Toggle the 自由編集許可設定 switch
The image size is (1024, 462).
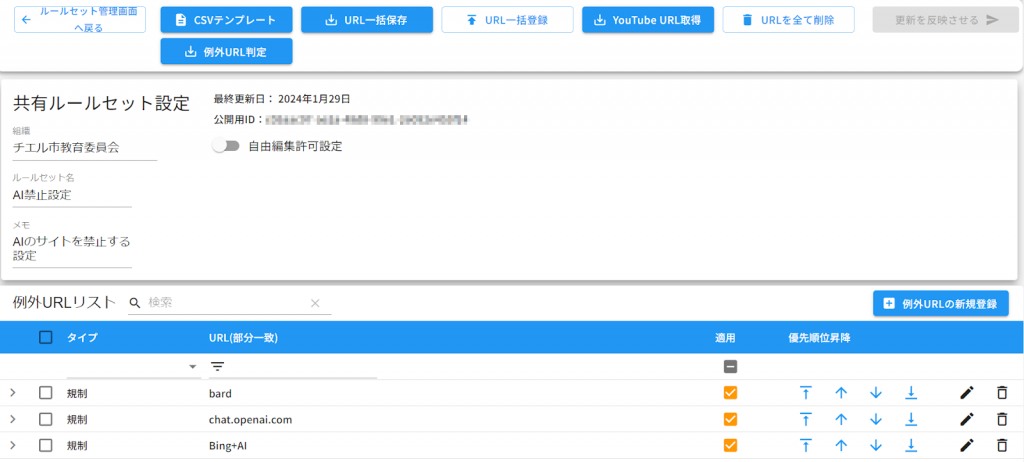[x=226, y=146]
